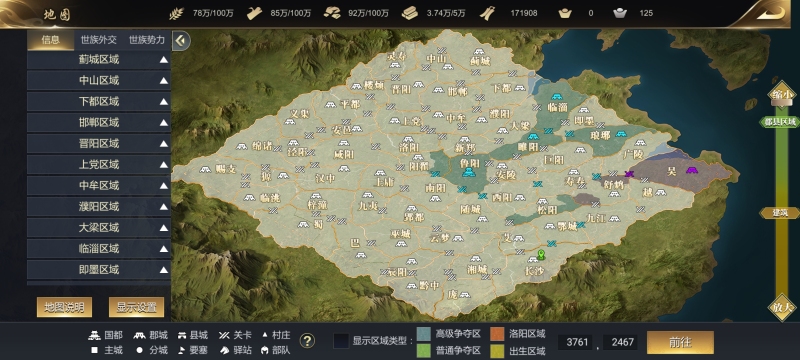
Task: Select the purple city icon in 吴
Action: tap(692, 170)
